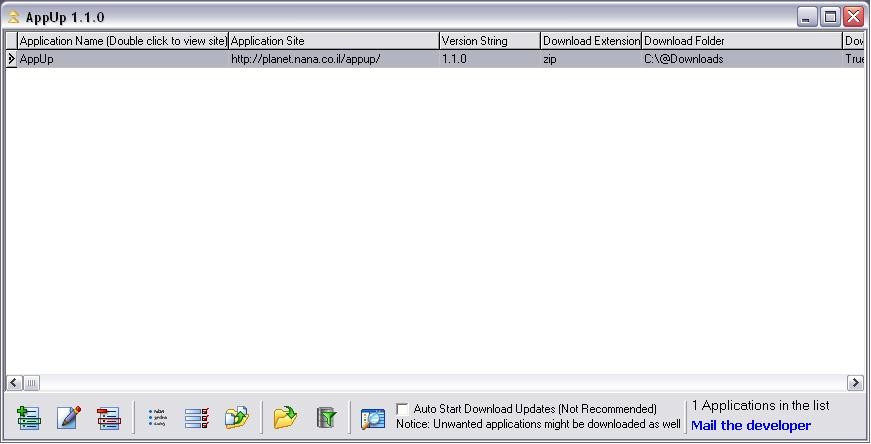871x444 pixels.
Task: Click the bulleted list icon in toolbar
Action: pyautogui.click(x=157, y=418)
